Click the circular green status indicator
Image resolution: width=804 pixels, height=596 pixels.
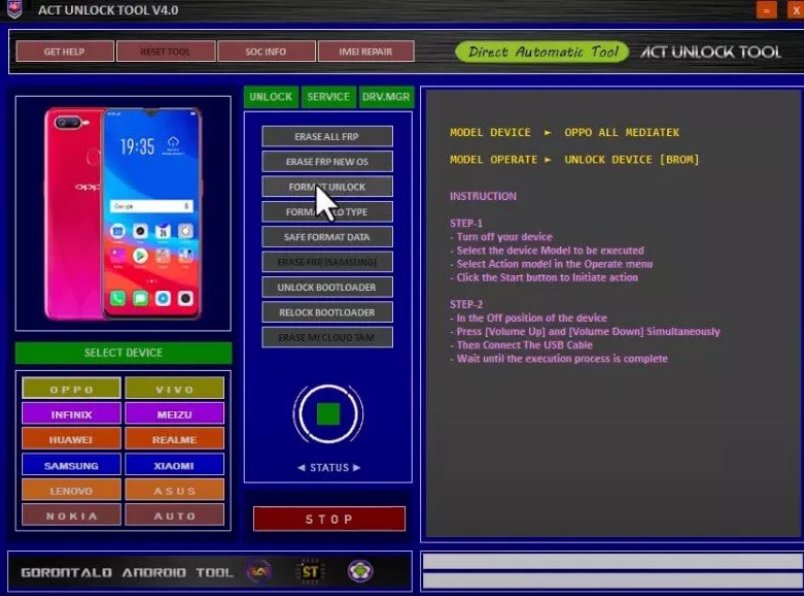(x=328, y=413)
